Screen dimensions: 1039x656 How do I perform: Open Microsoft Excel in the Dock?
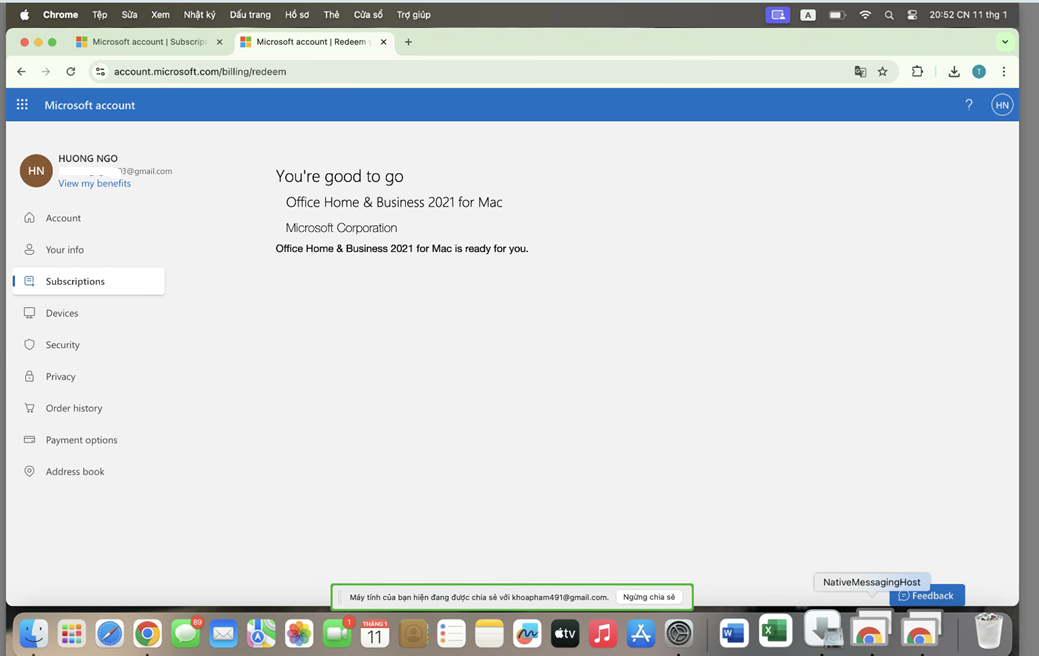coord(775,631)
